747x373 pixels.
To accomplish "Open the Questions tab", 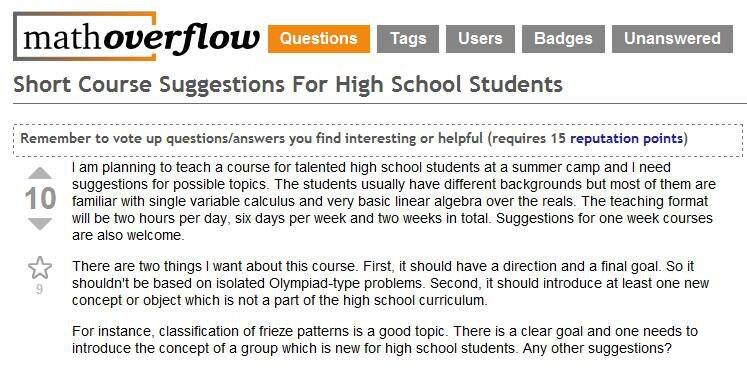I will point(319,39).
